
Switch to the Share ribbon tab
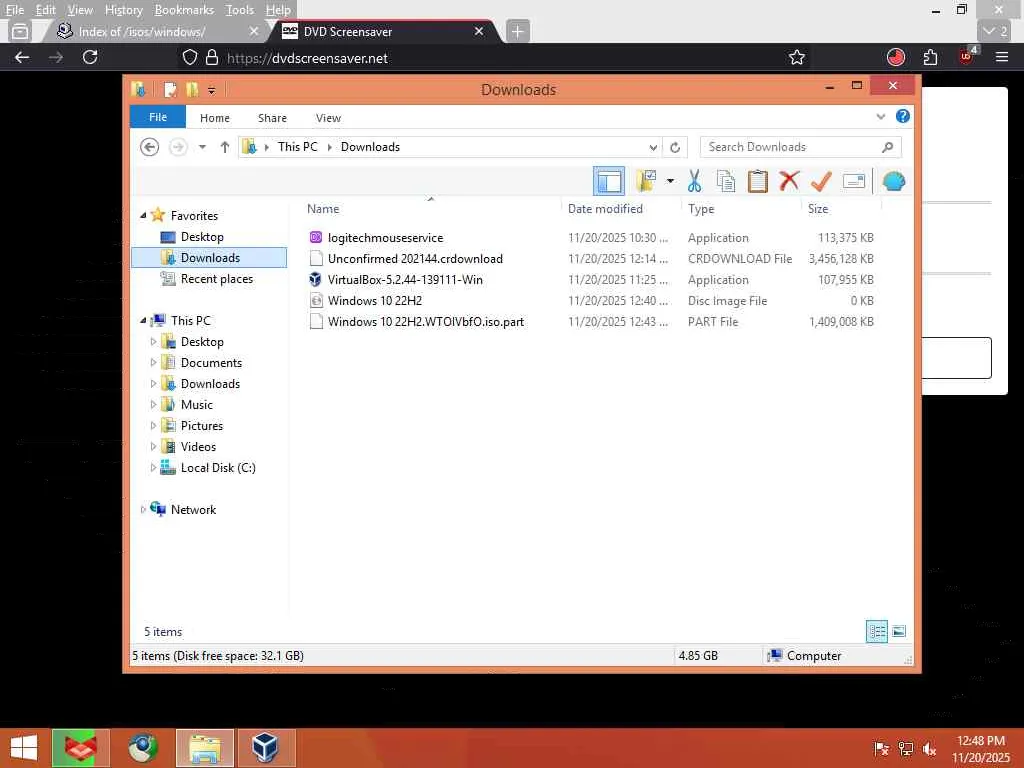(272, 118)
